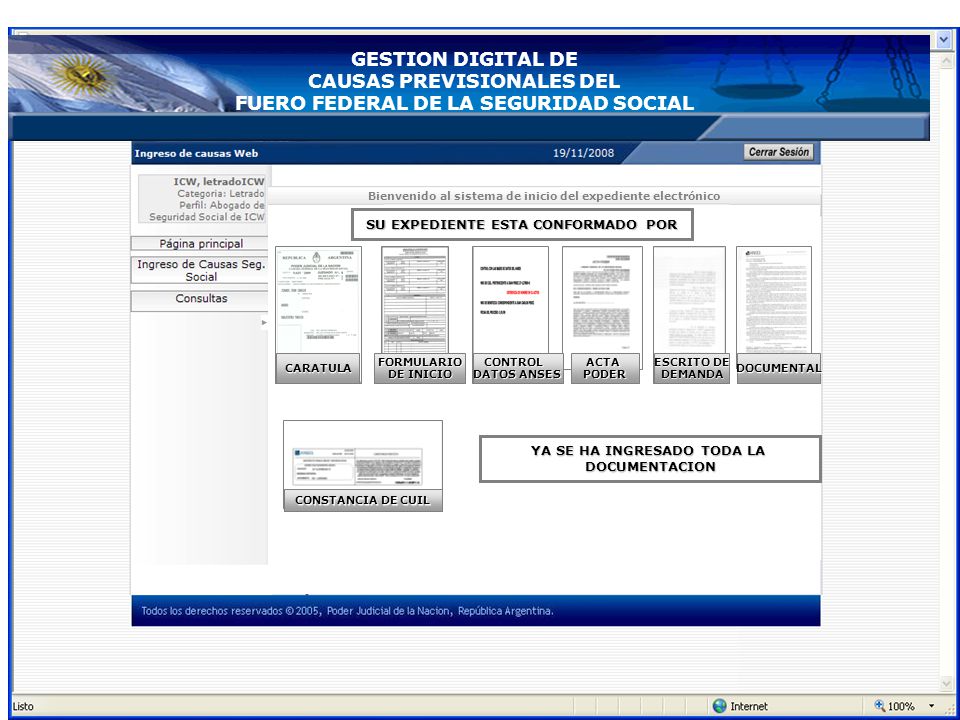Open the Control Datos ANSES thumbnail
Image resolution: width=960 pixels, height=720 pixels.
(510, 300)
